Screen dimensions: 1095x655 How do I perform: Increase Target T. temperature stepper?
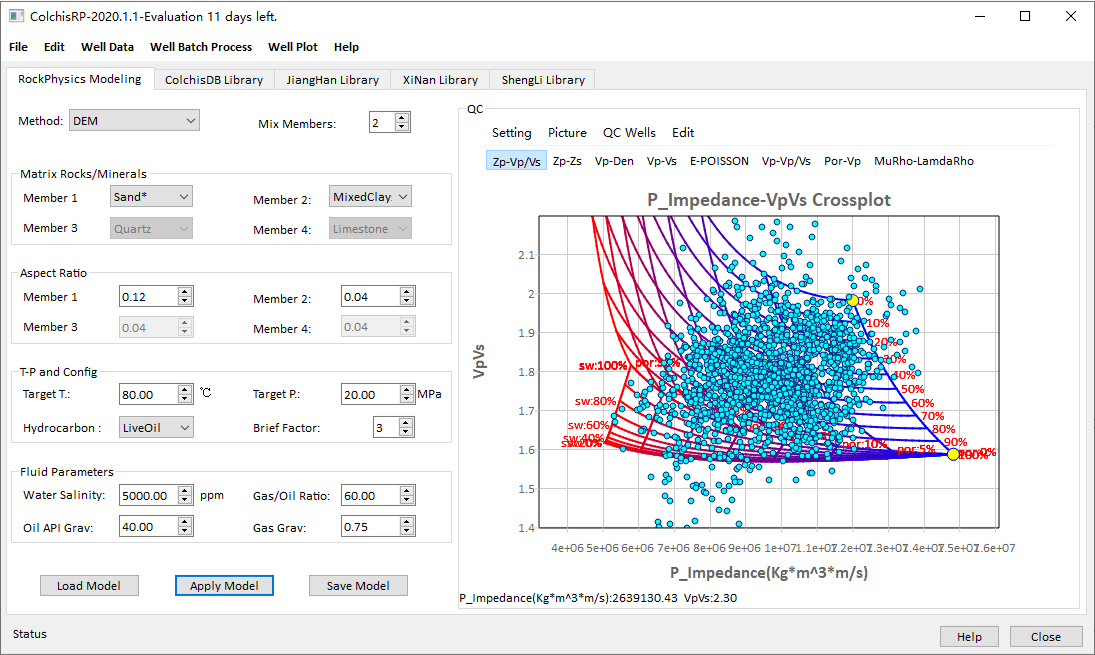pyautogui.click(x=184, y=389)
